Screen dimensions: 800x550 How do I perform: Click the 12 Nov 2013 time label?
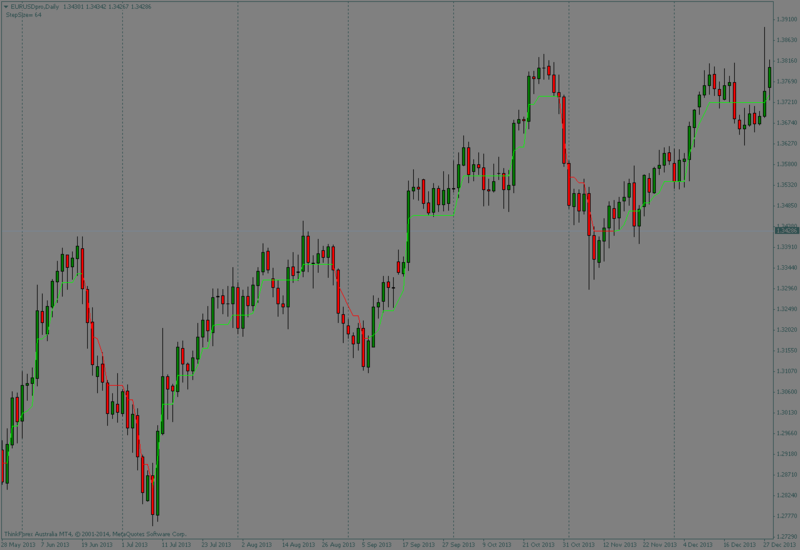[x=618, y=545]
